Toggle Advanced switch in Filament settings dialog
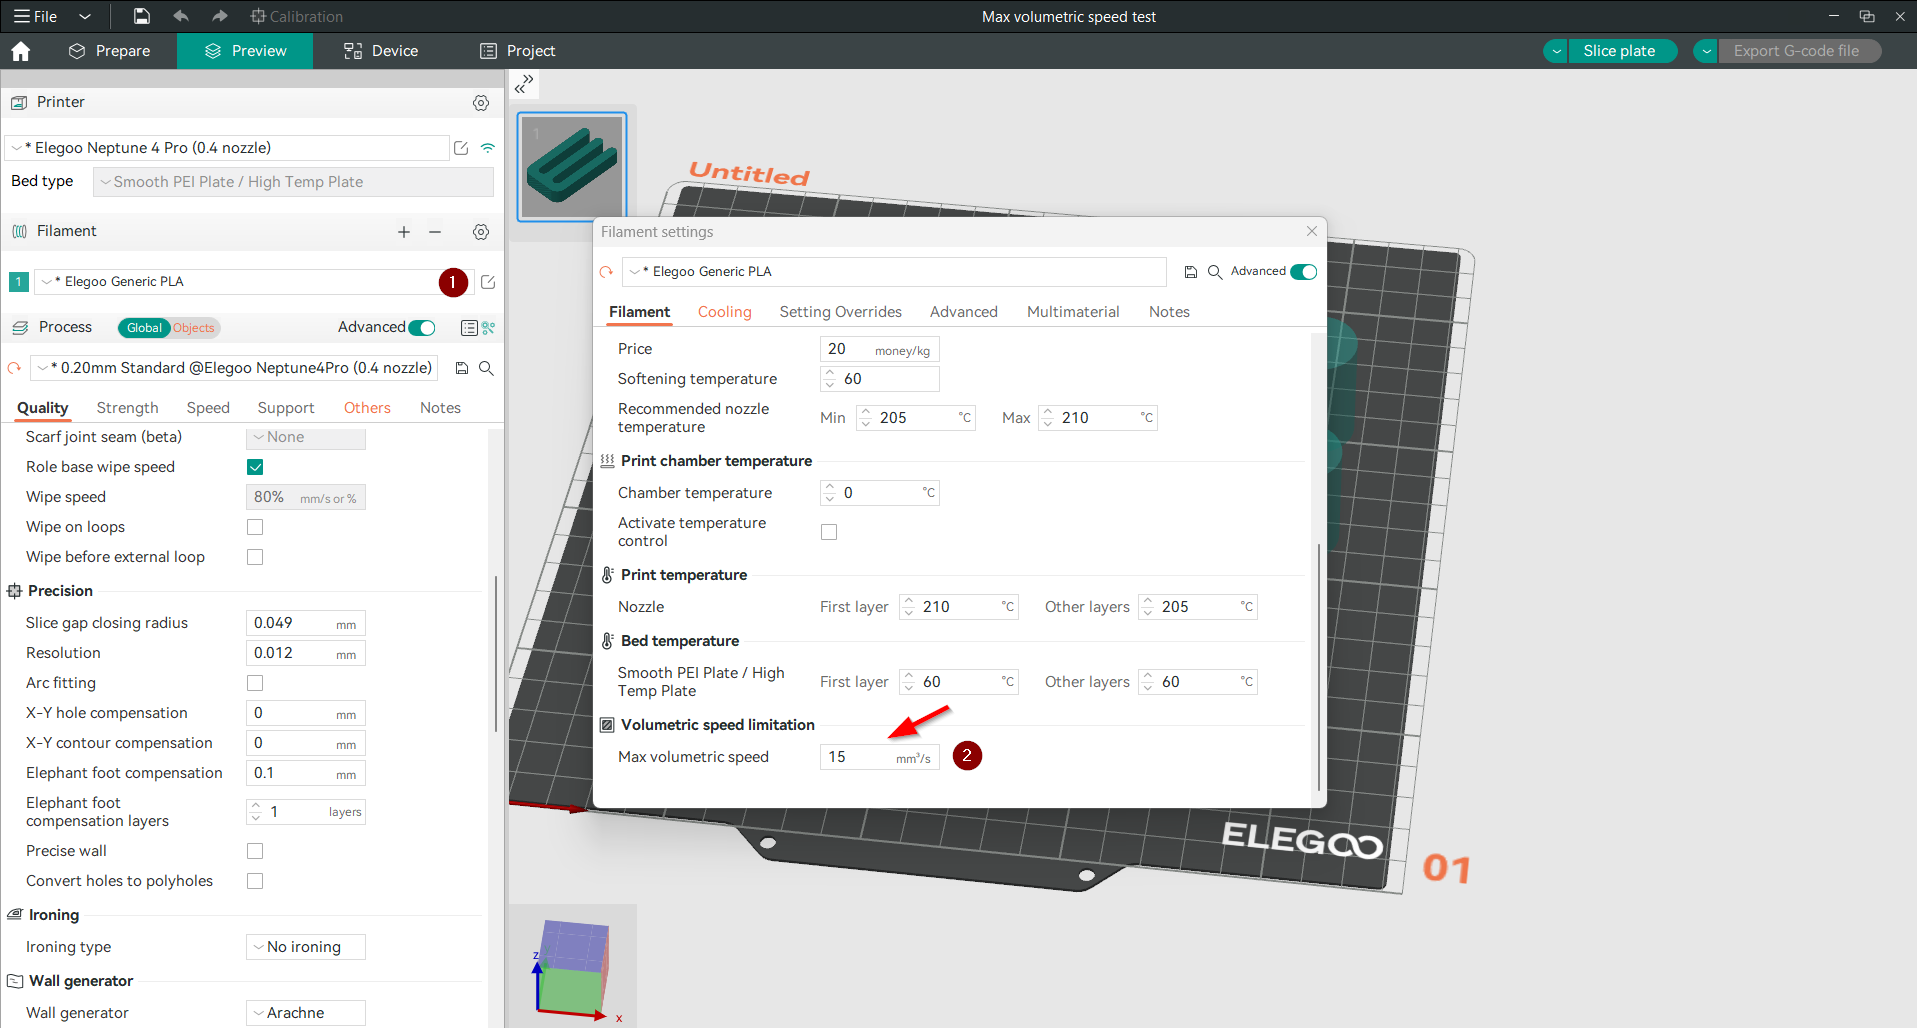This screenshot has height=1028, width=1917. click(1303, 272)
